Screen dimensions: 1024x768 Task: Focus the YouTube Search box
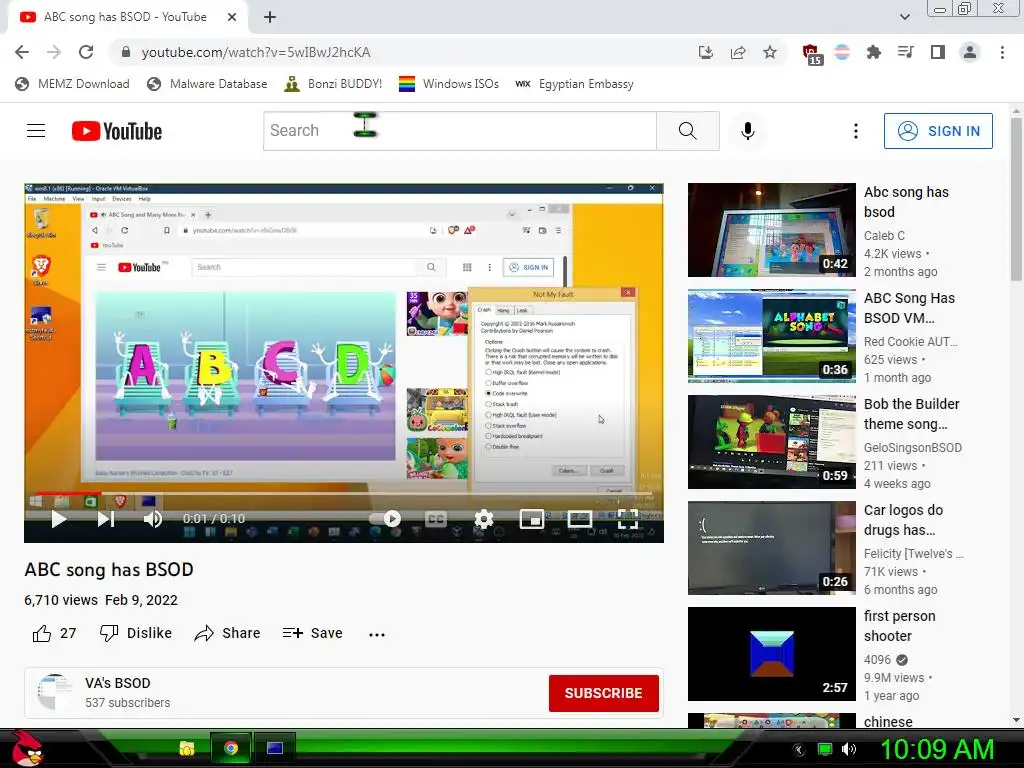[460, 131]
